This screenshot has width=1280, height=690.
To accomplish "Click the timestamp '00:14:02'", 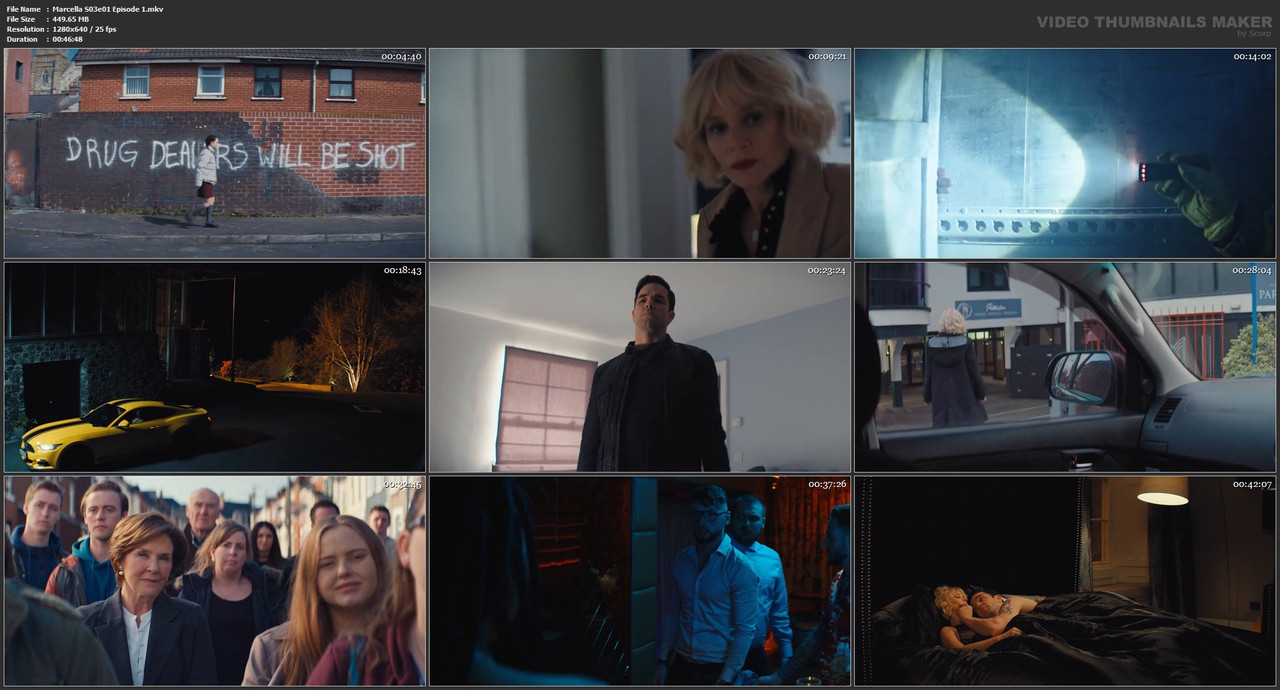I will [1252, 57].
